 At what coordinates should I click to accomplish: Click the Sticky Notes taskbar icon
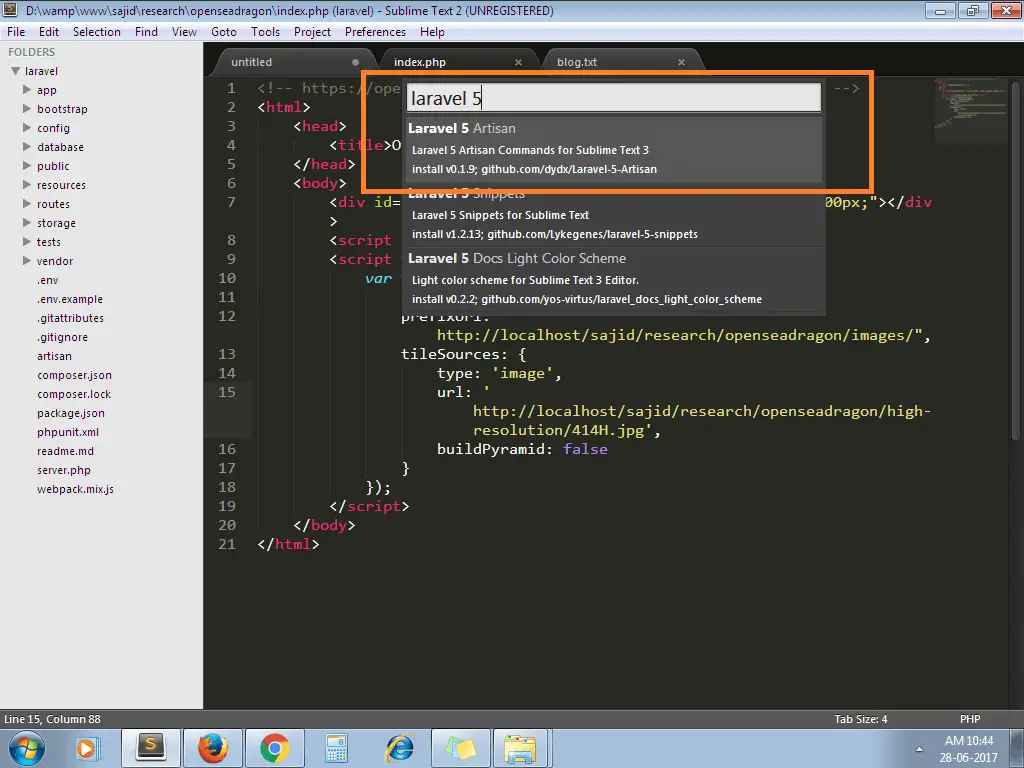pos(460,747)
